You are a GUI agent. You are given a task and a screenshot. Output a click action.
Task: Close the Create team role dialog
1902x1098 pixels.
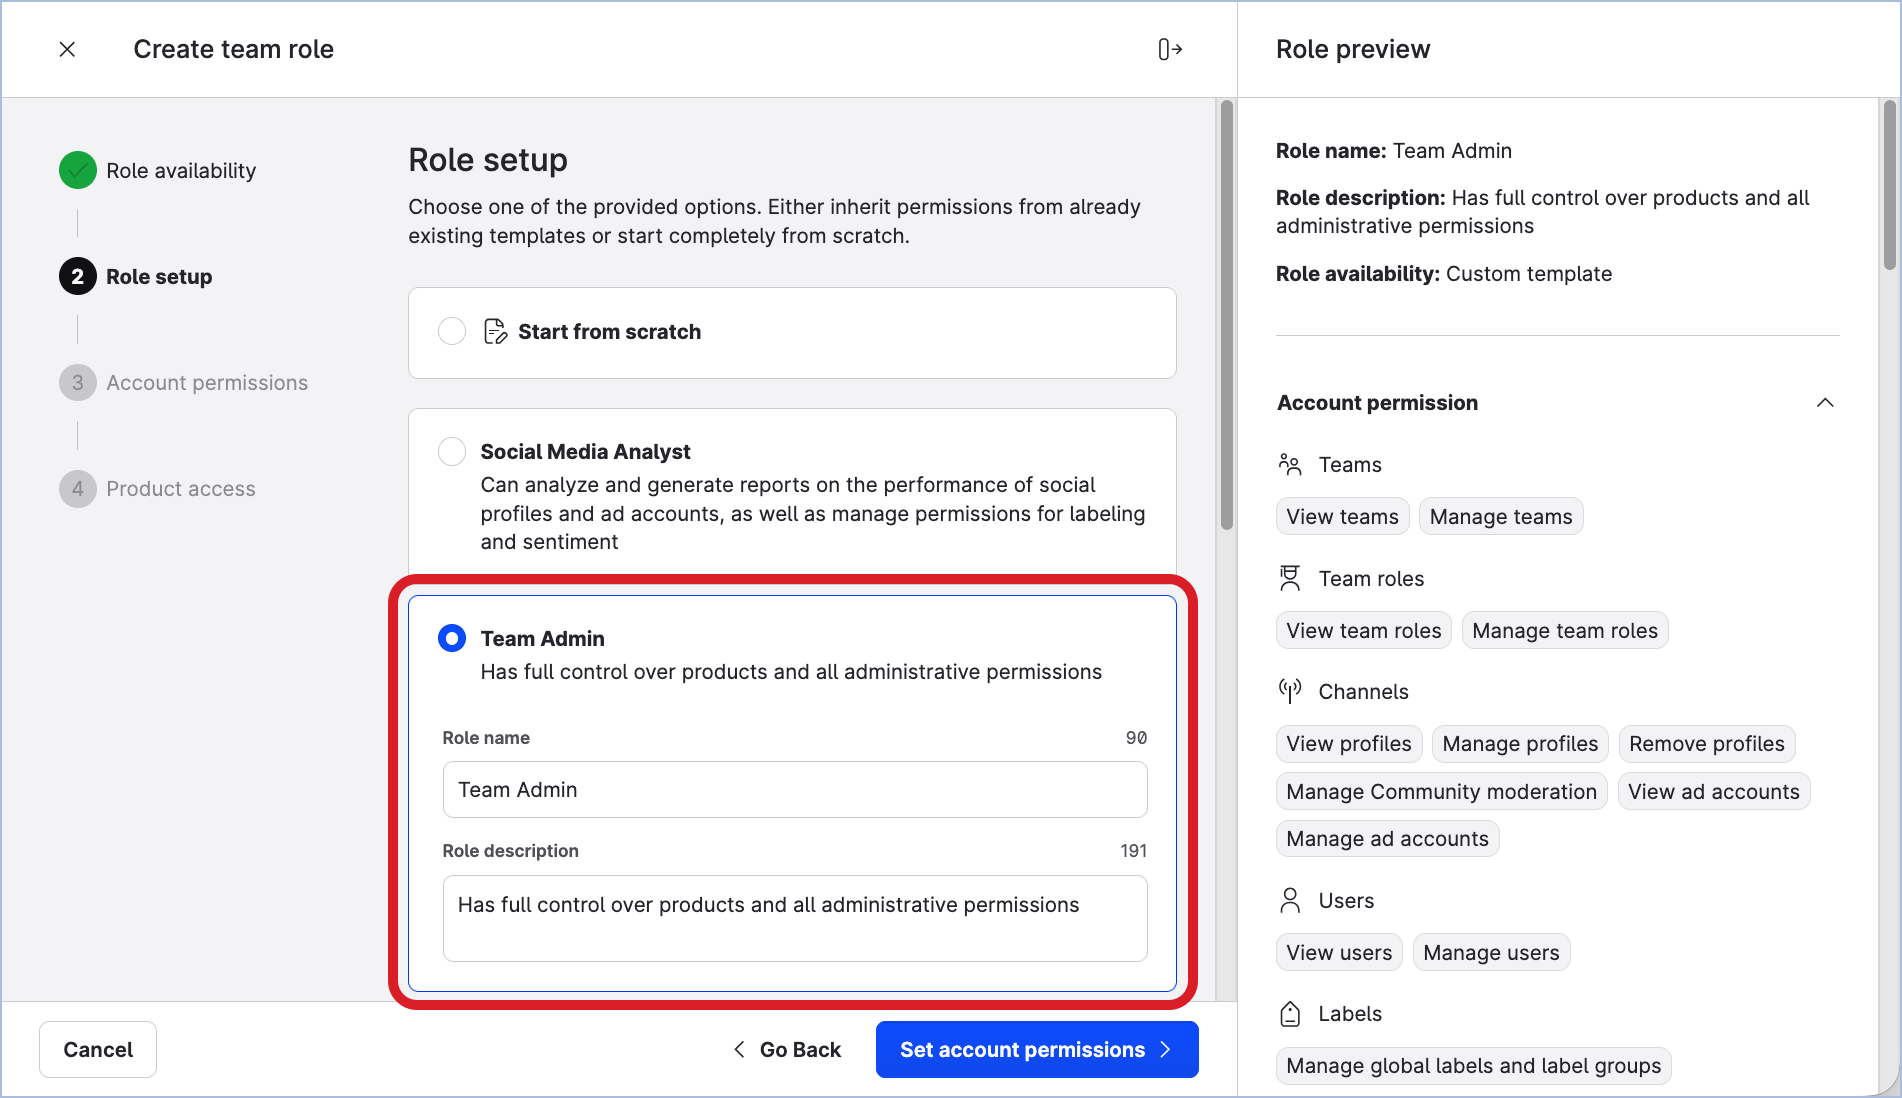pyautogui.click(x=67, y=49)
